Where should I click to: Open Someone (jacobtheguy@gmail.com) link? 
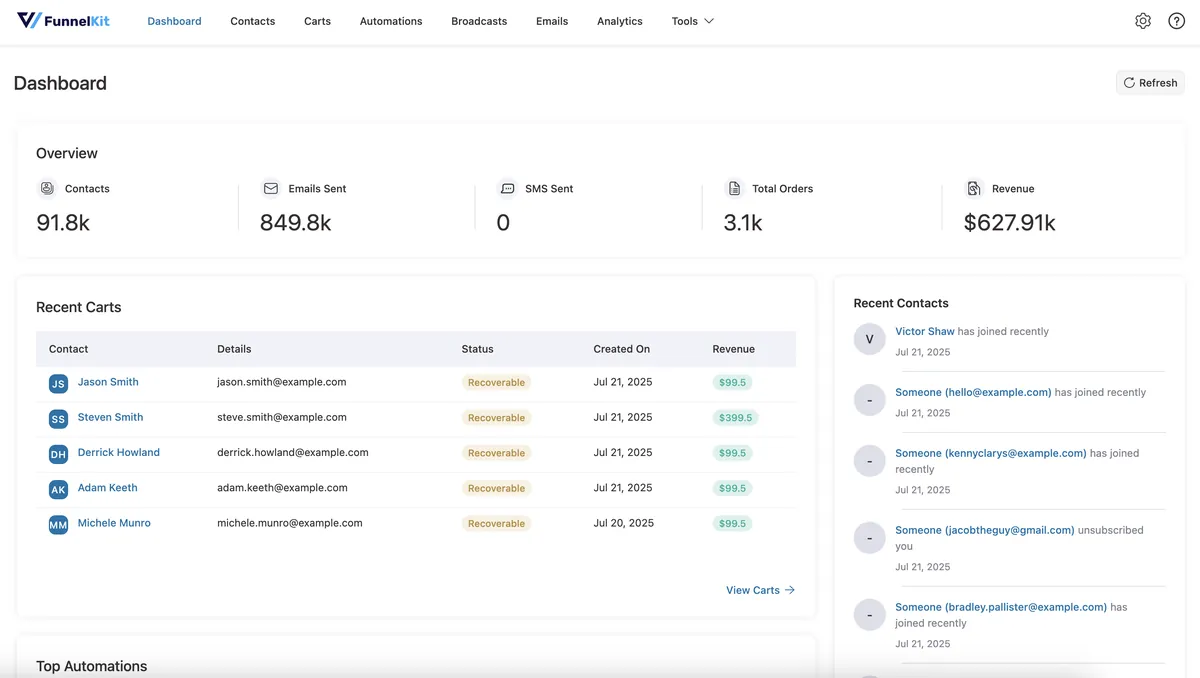pyautogui.click(x=985, y=530)
